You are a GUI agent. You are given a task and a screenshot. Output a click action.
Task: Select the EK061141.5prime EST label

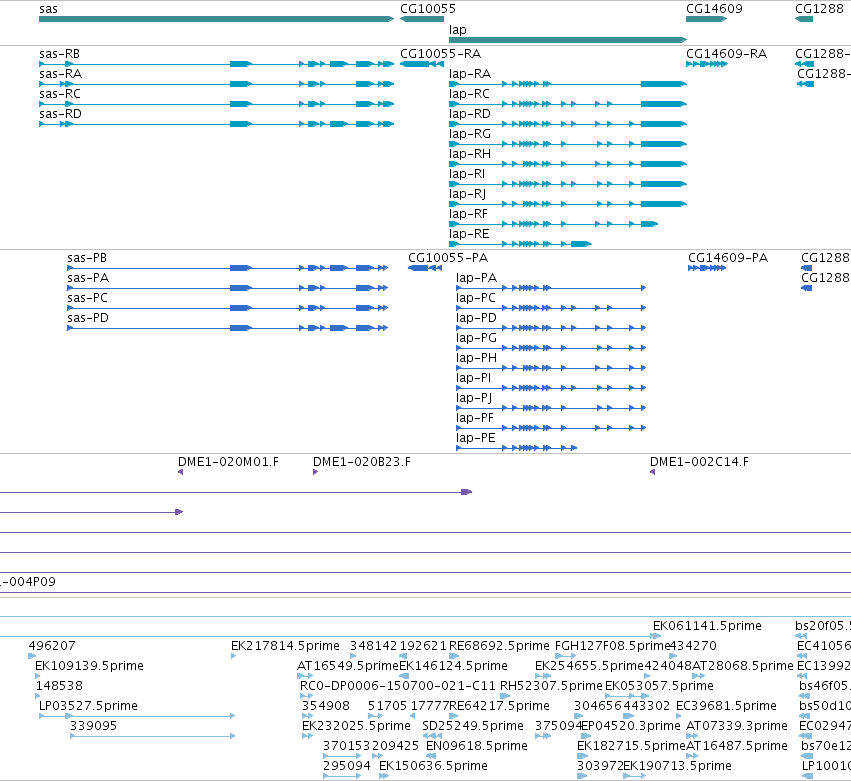pos(707,626)
